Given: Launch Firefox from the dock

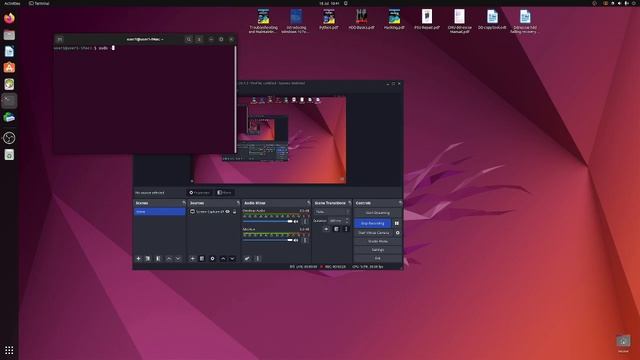Looking at the screenshot, I should [9, 18].
